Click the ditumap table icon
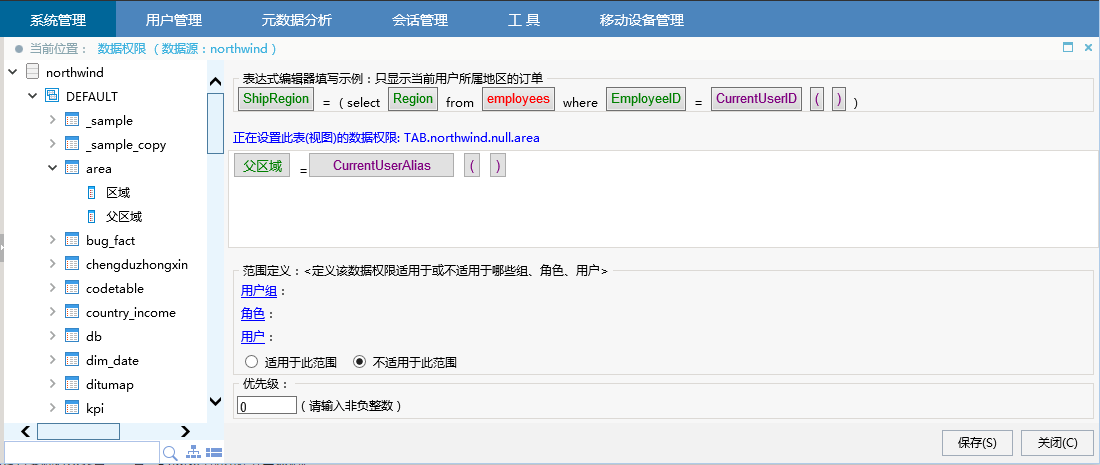 click(72, 384)
